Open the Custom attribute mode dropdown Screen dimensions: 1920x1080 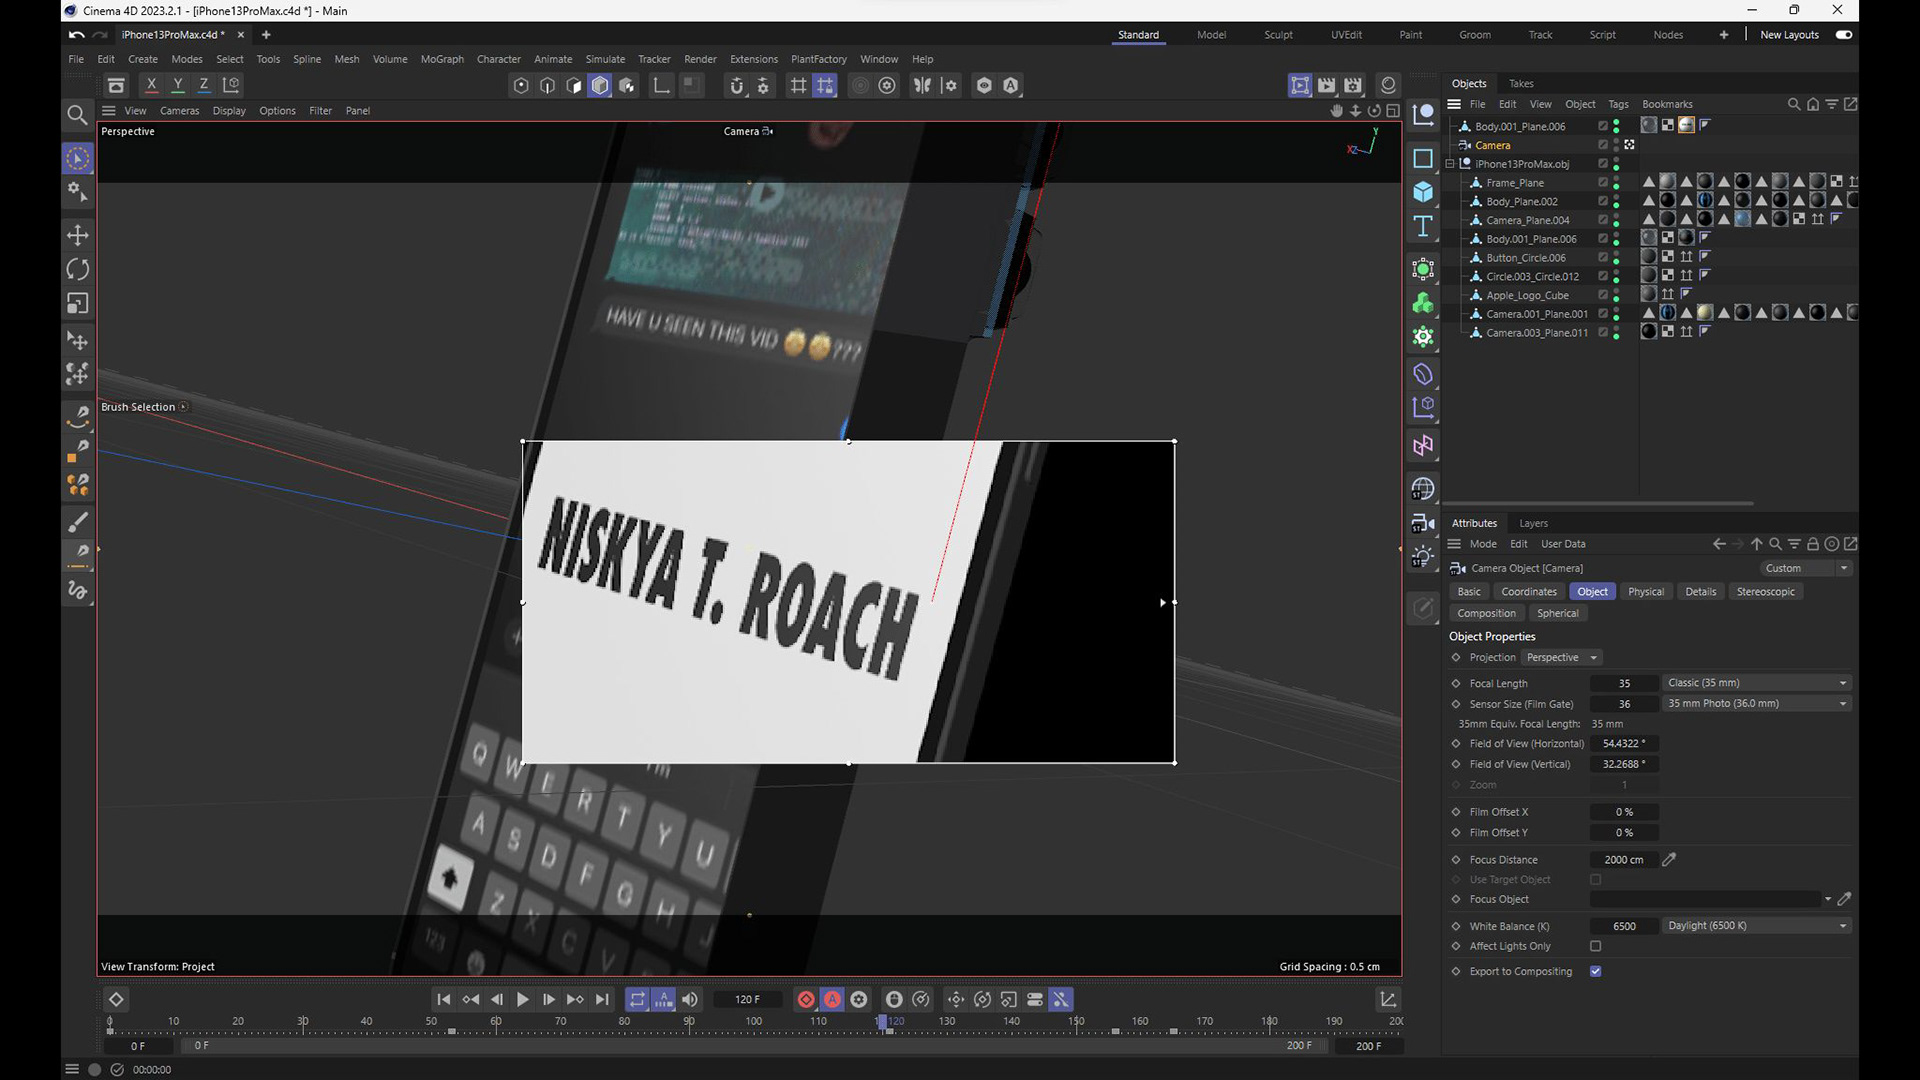1806,568
